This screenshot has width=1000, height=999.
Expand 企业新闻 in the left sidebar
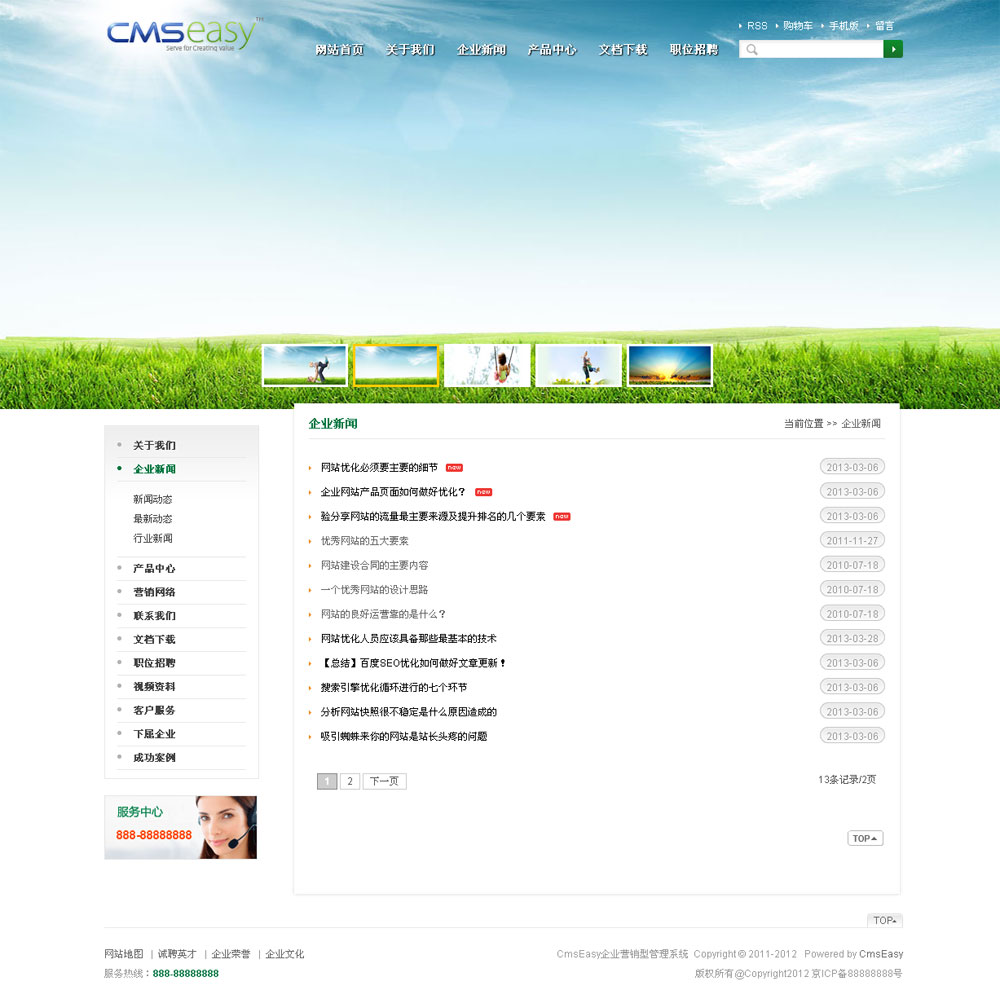[154, 469]
